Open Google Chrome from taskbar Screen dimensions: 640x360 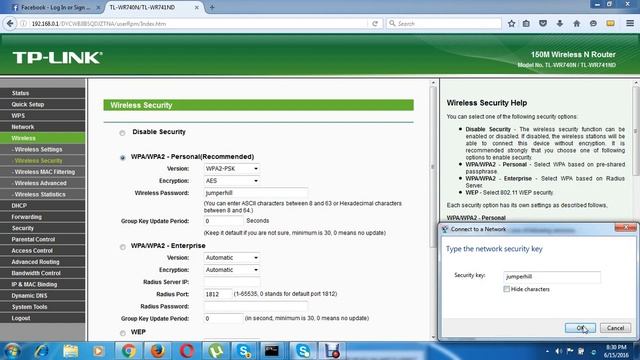(x=129, y=351)
